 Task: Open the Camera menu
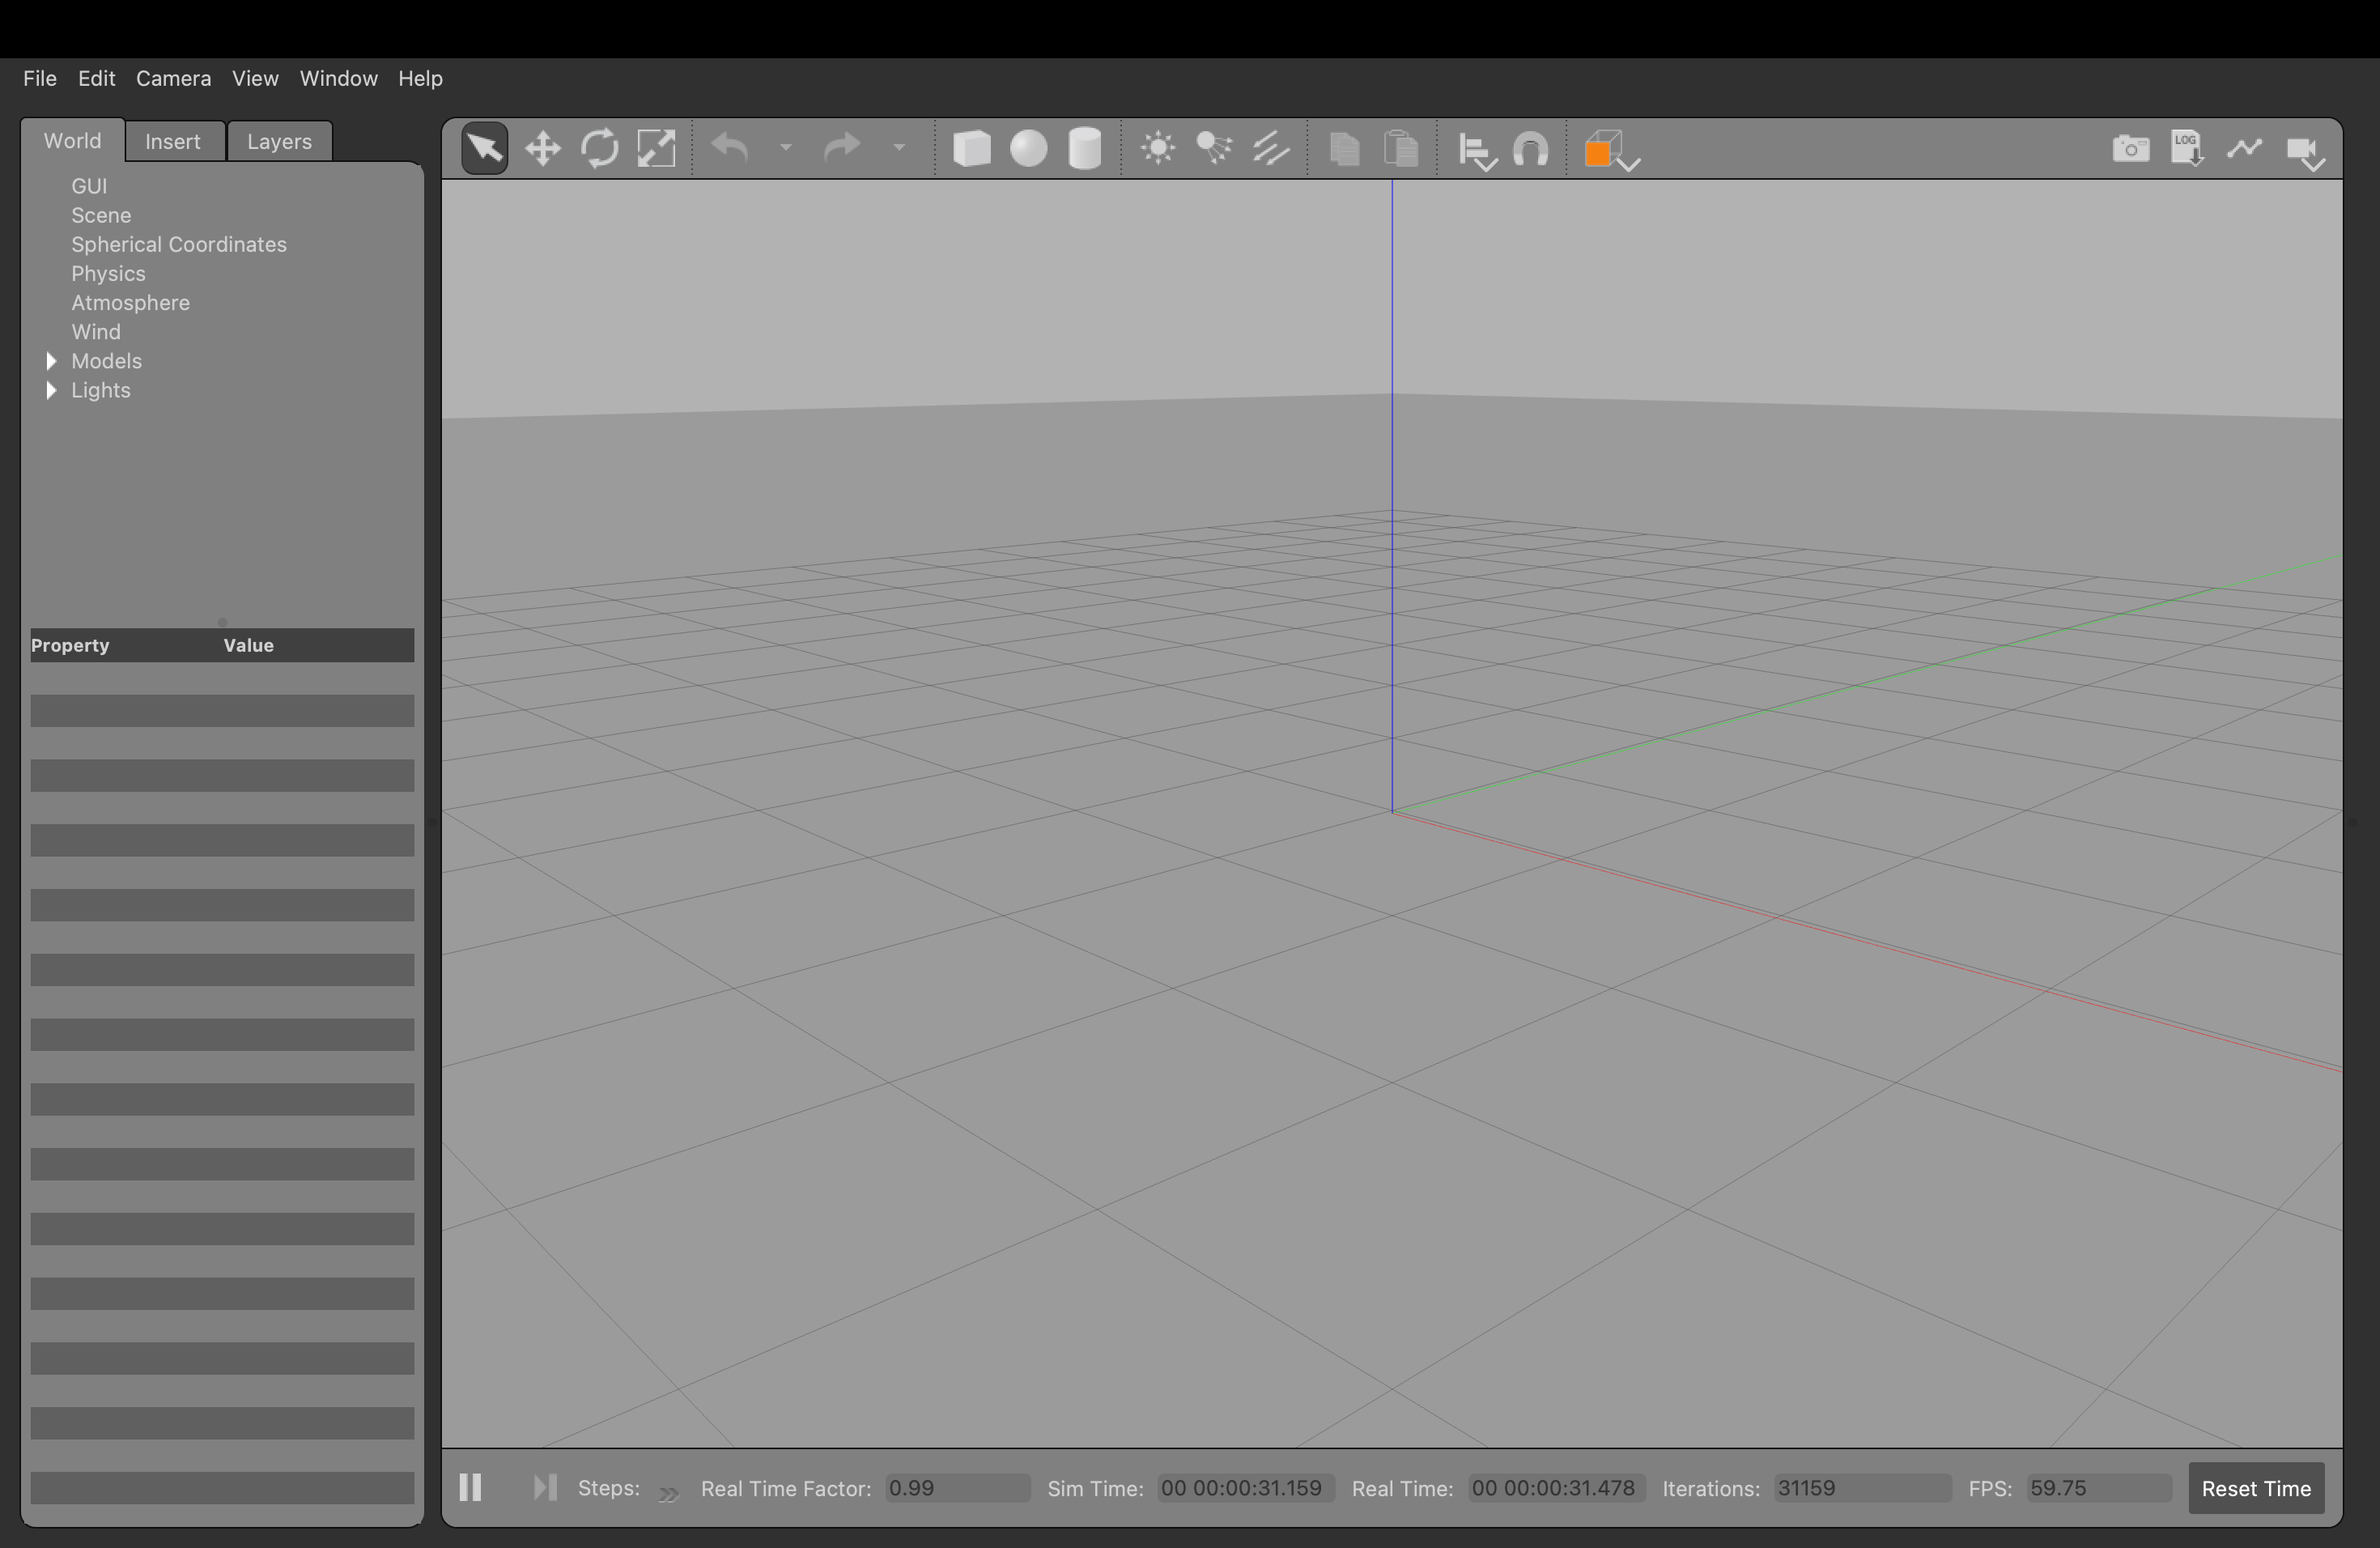click(174, 78)
